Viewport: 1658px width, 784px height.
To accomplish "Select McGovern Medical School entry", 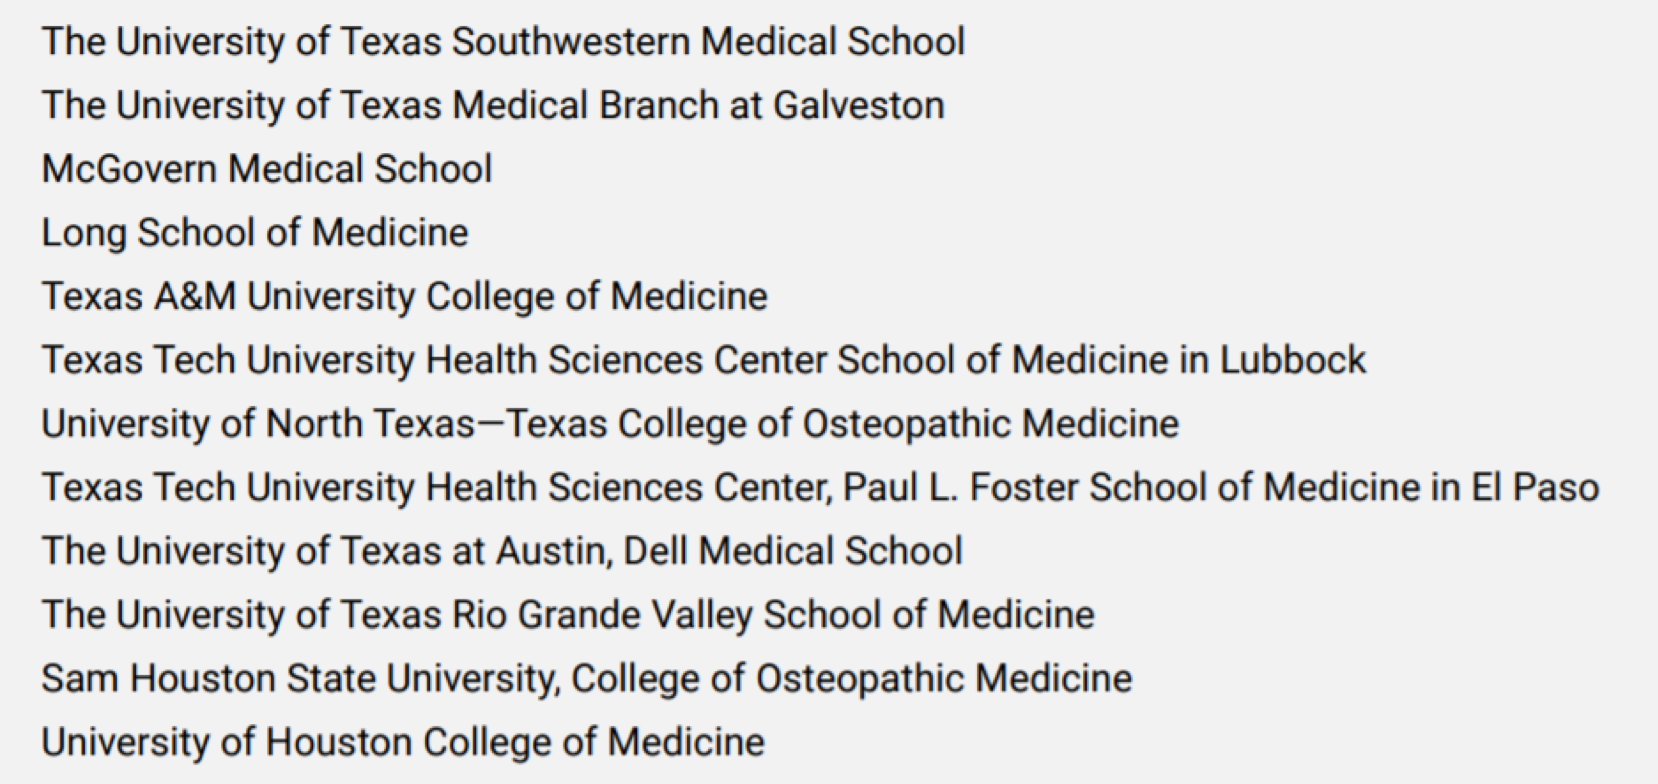I will [x=267, y=169].
